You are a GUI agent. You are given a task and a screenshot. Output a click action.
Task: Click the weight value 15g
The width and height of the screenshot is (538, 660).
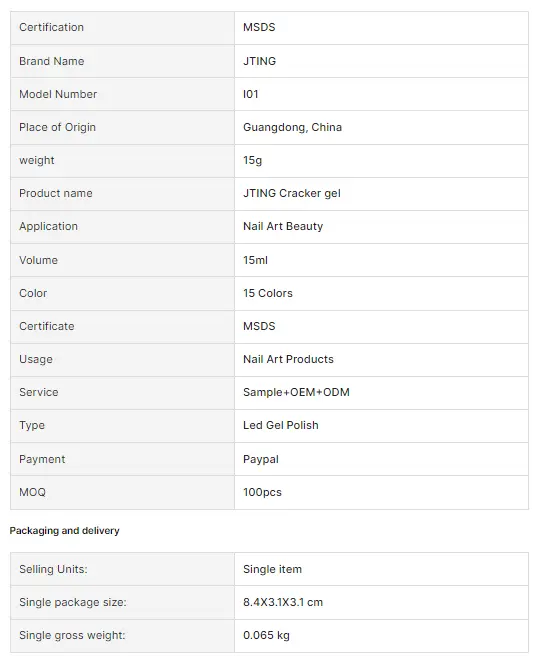252,160
